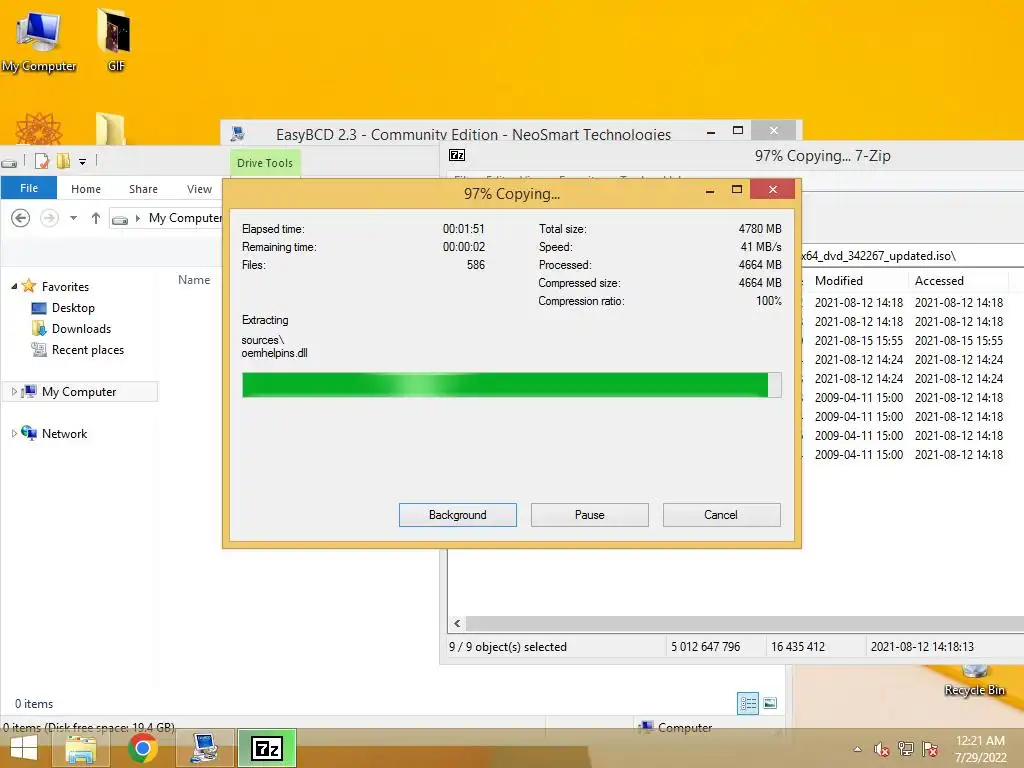Pause the 7-Zip extraction
The image size is (1024, 768).
(589, 515)
